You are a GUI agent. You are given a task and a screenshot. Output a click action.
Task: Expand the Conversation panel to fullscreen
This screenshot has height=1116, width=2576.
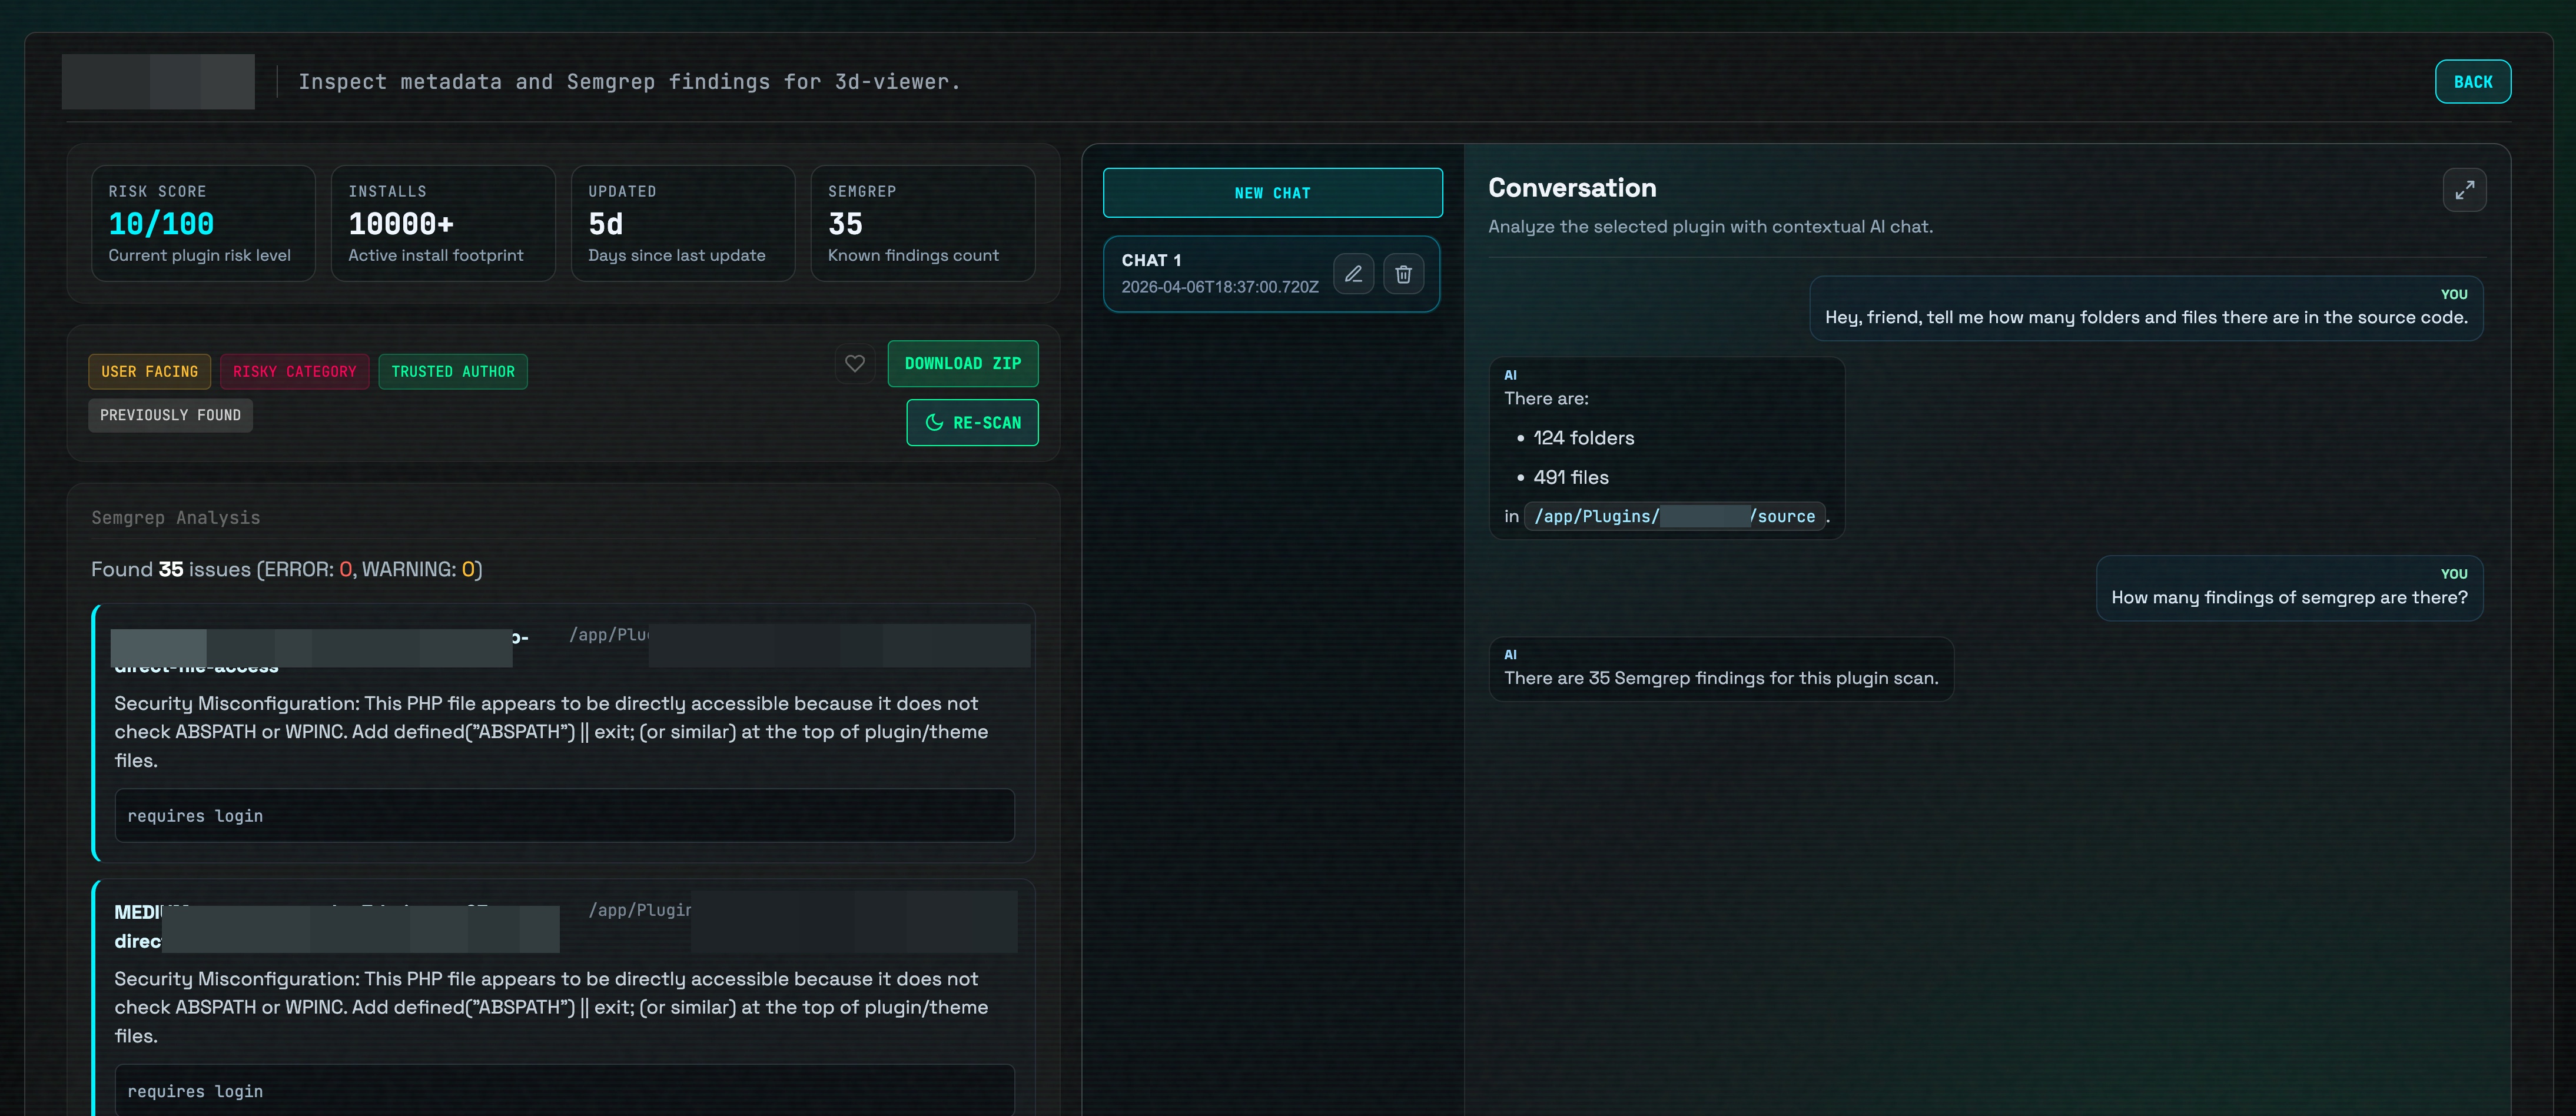tap(2465, 189)
